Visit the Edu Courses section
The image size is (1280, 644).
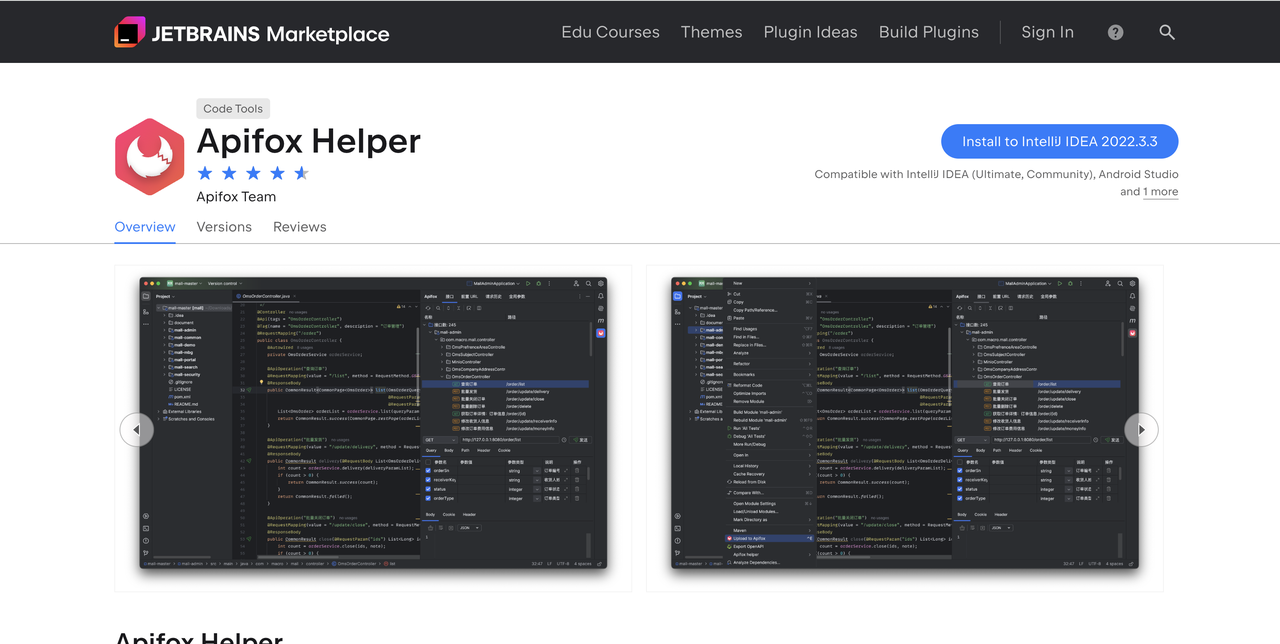point(610,31)
